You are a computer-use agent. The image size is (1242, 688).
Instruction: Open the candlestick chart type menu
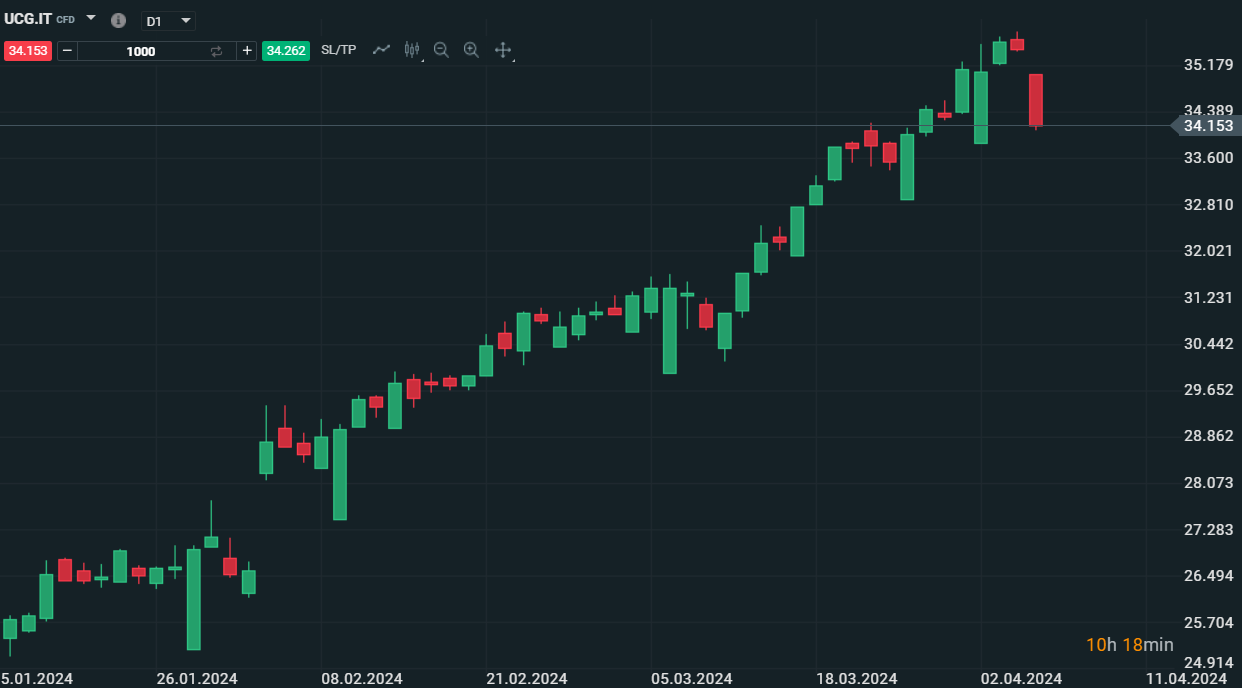[411, 49]
